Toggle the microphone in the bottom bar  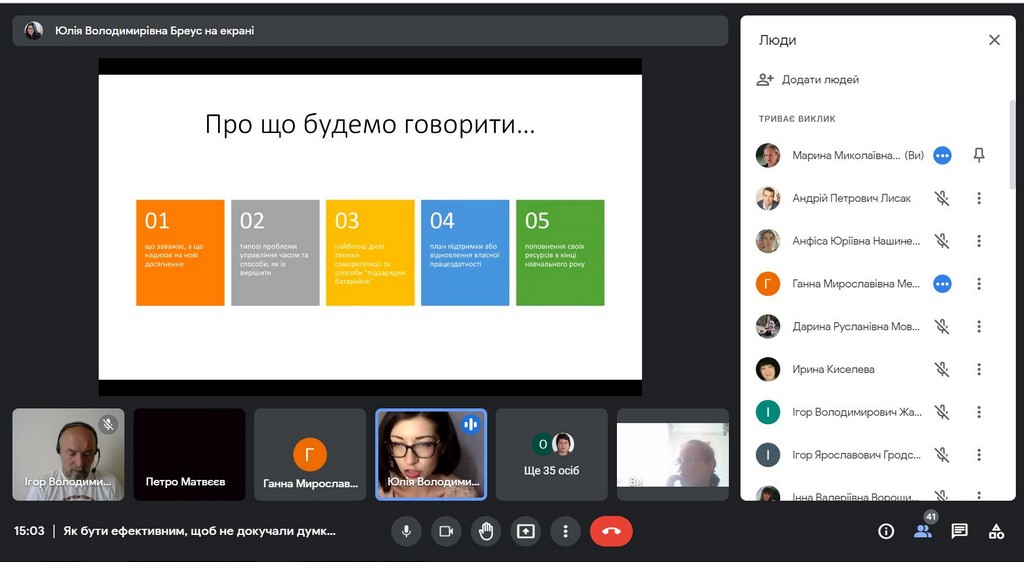click(406, 531)
